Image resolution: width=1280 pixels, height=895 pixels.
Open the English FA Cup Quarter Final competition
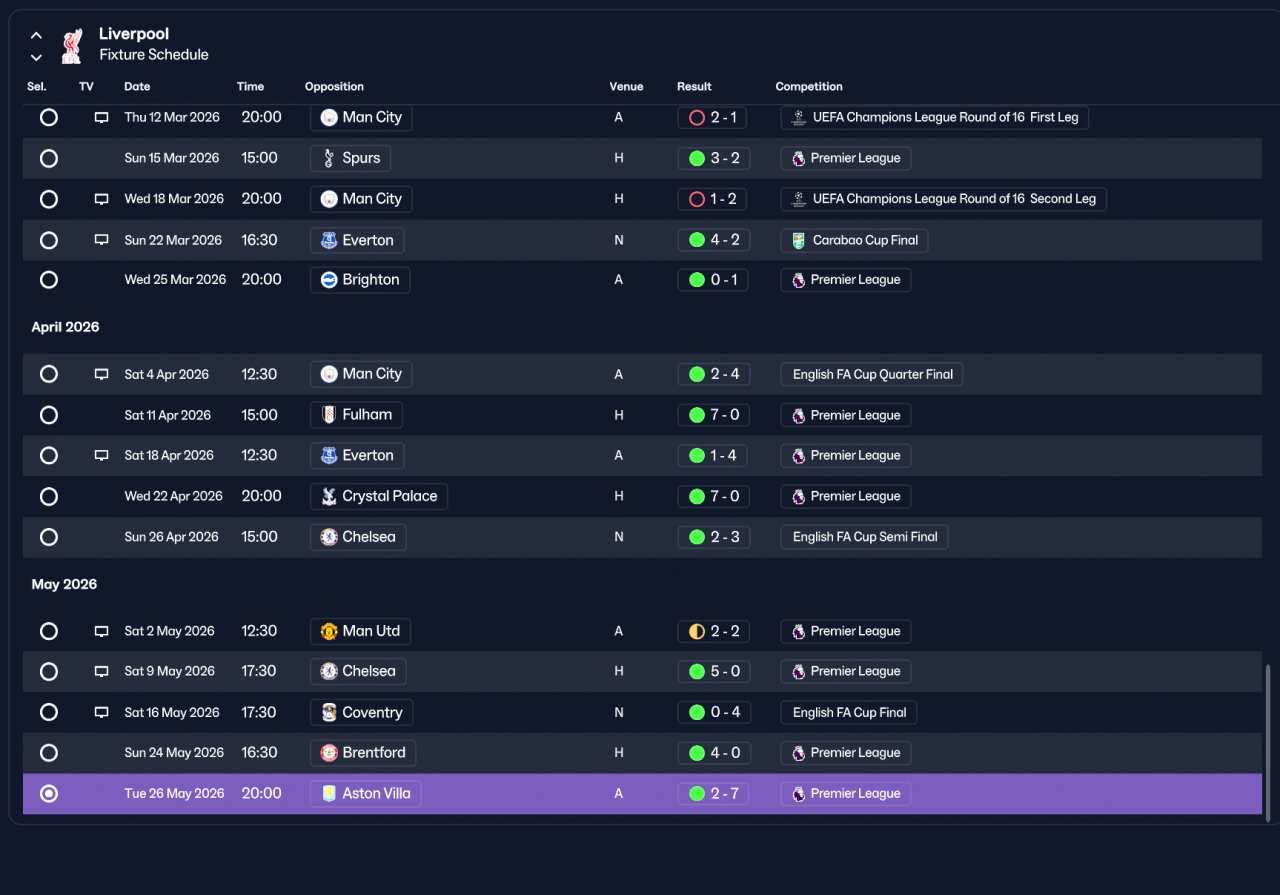click(871, 374)
